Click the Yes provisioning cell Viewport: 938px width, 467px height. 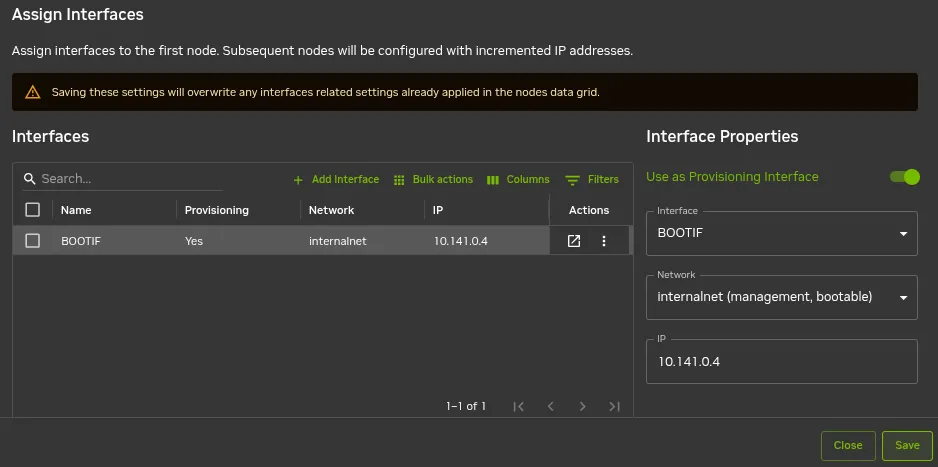[194, 241]
